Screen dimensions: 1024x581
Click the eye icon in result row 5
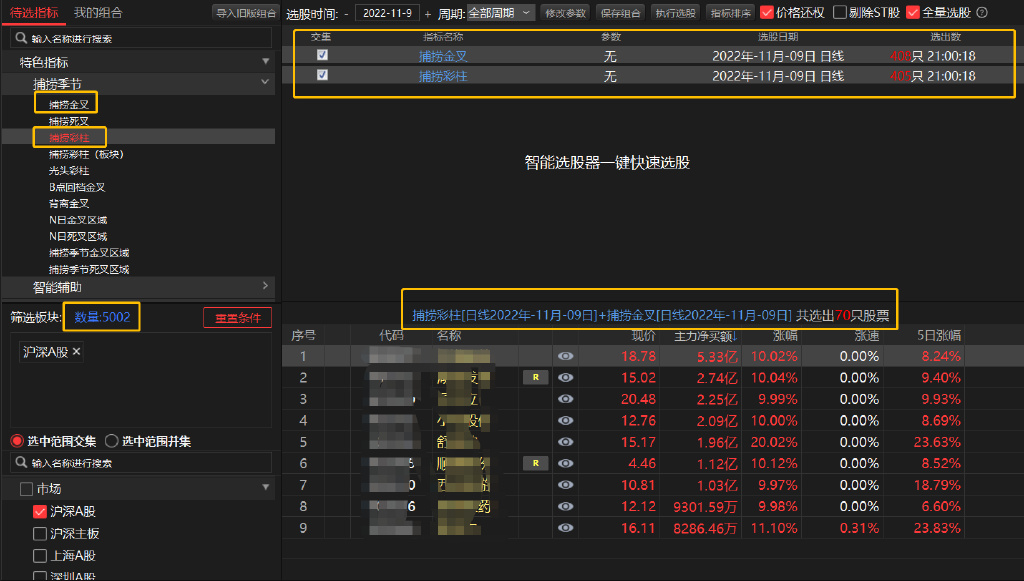click(x=566, y=442)
